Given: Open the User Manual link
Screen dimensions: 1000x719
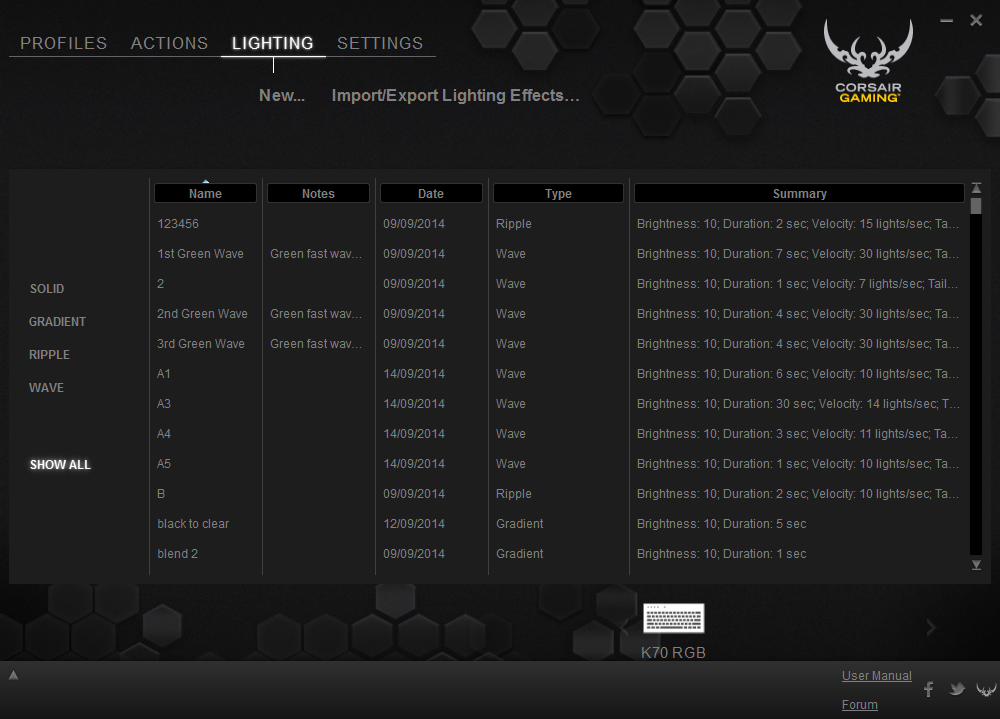Looking at the screenshot, I should tap(876, 676).
